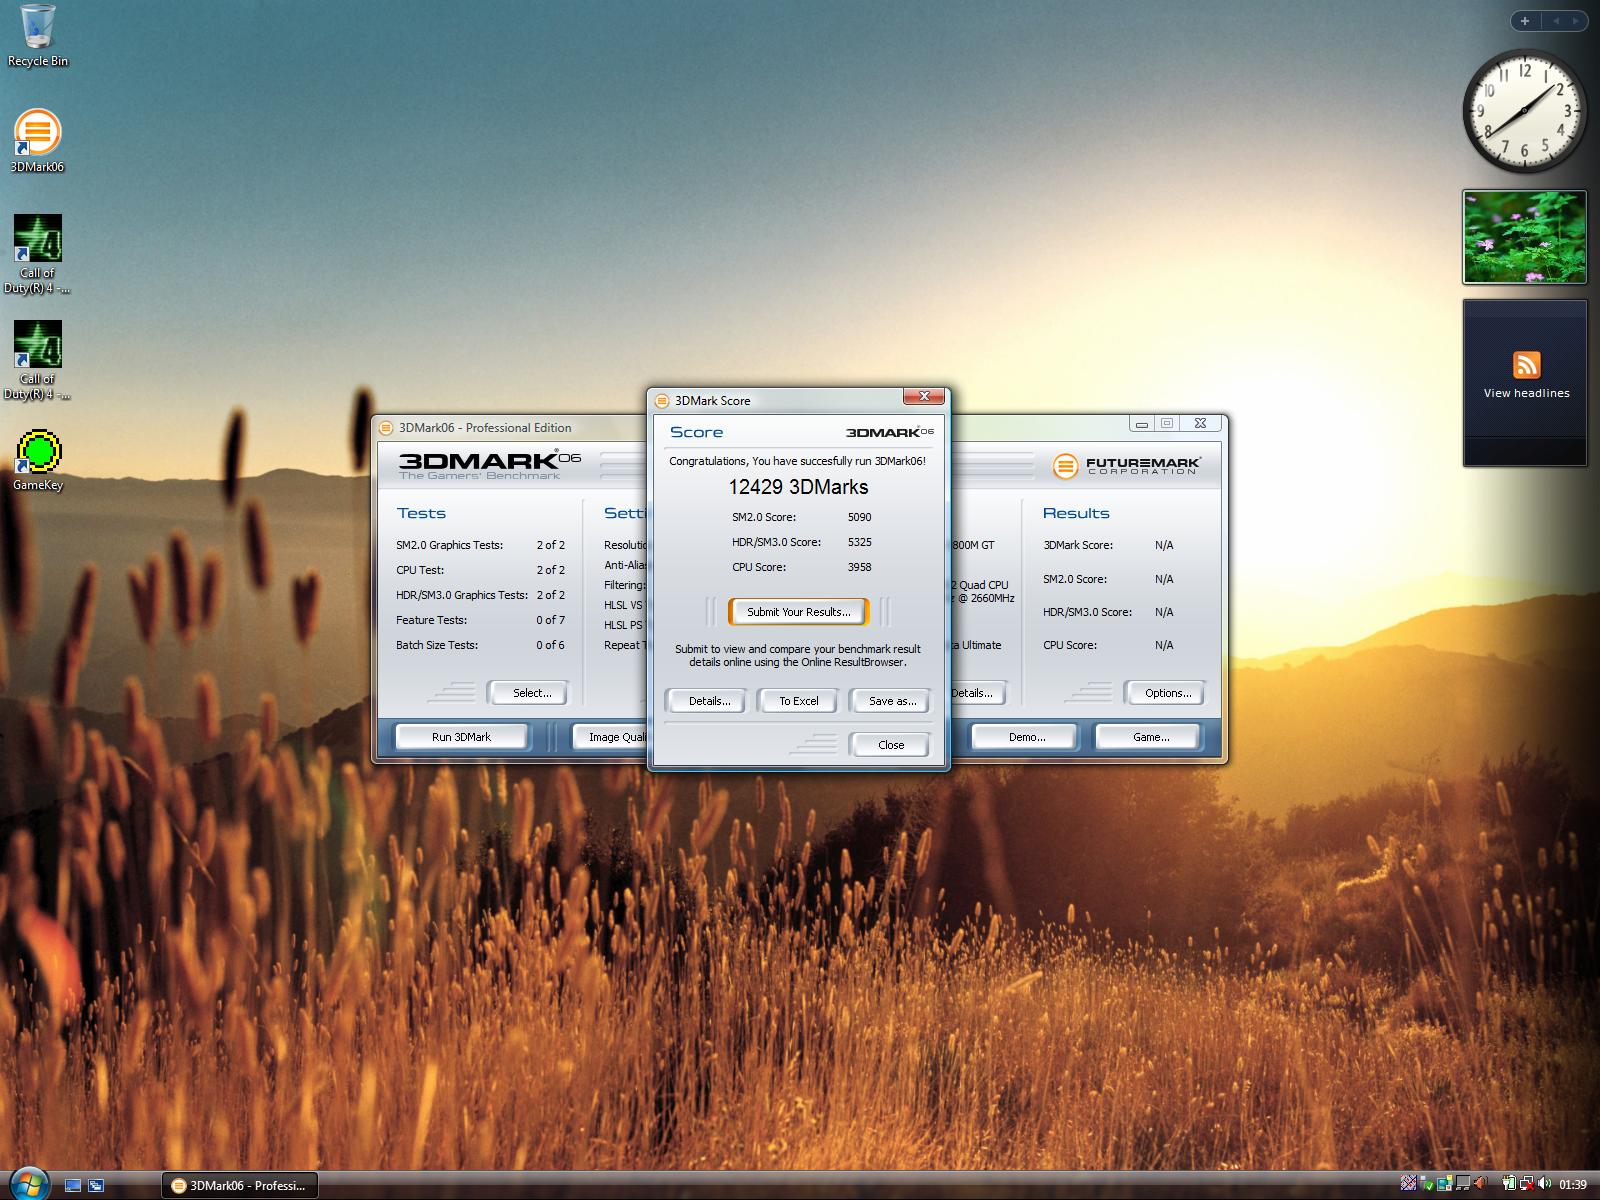Click the To Excel button
This screenshot has width=1600, height=1200.
coord(799,701)
